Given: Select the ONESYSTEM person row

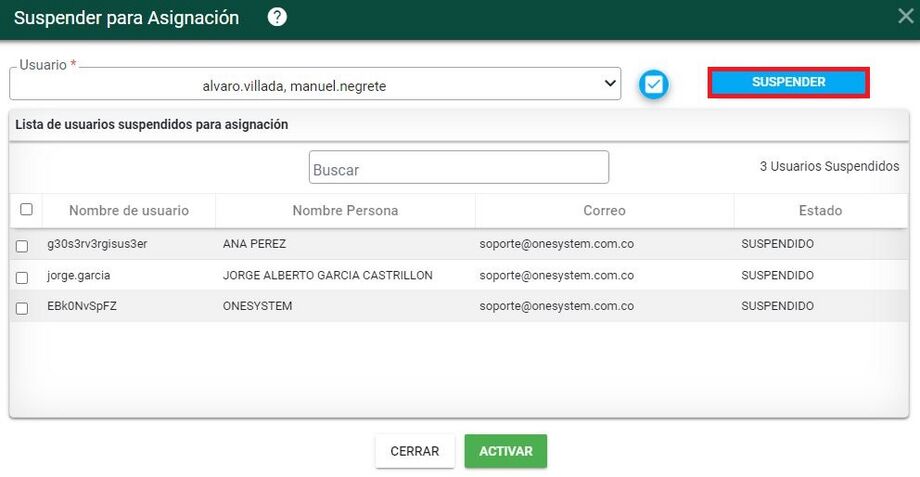Looking at the screenshot, I should [257, 307].
